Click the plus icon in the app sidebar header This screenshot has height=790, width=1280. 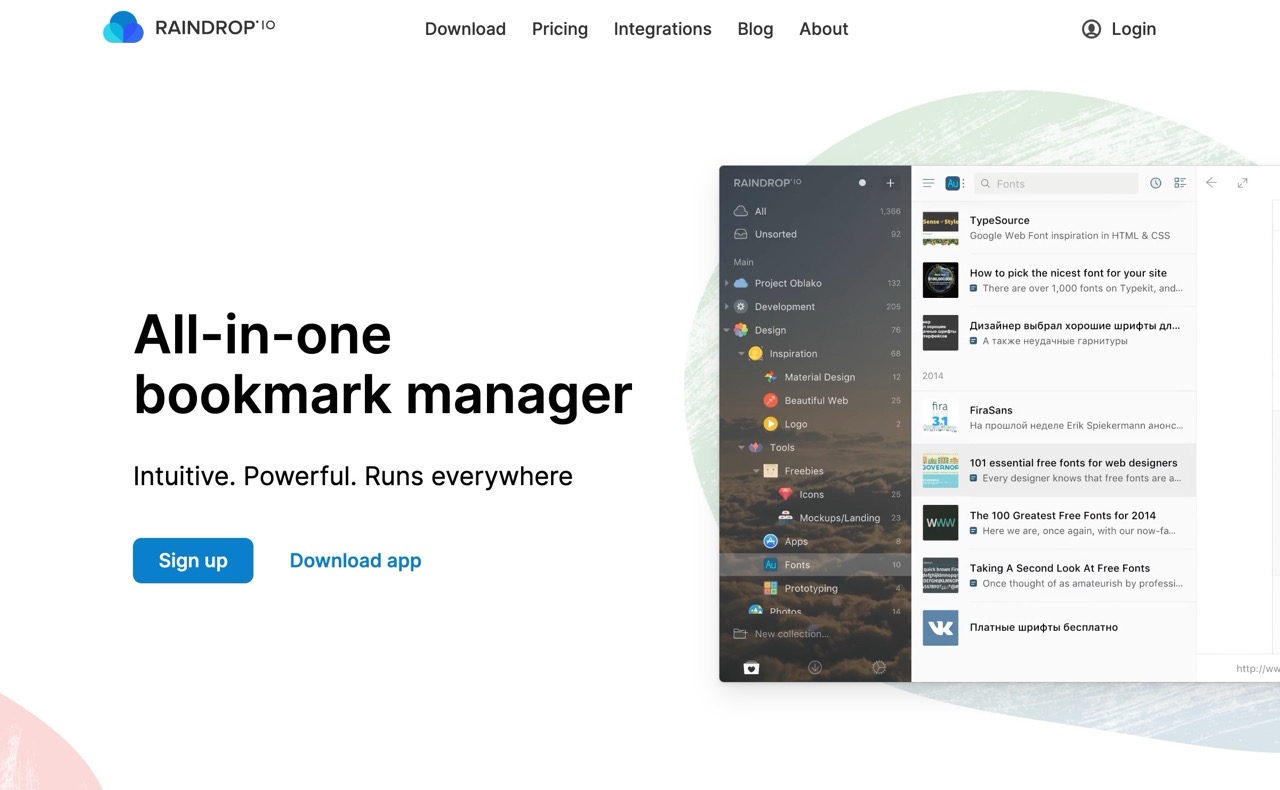tap(890, 183)
